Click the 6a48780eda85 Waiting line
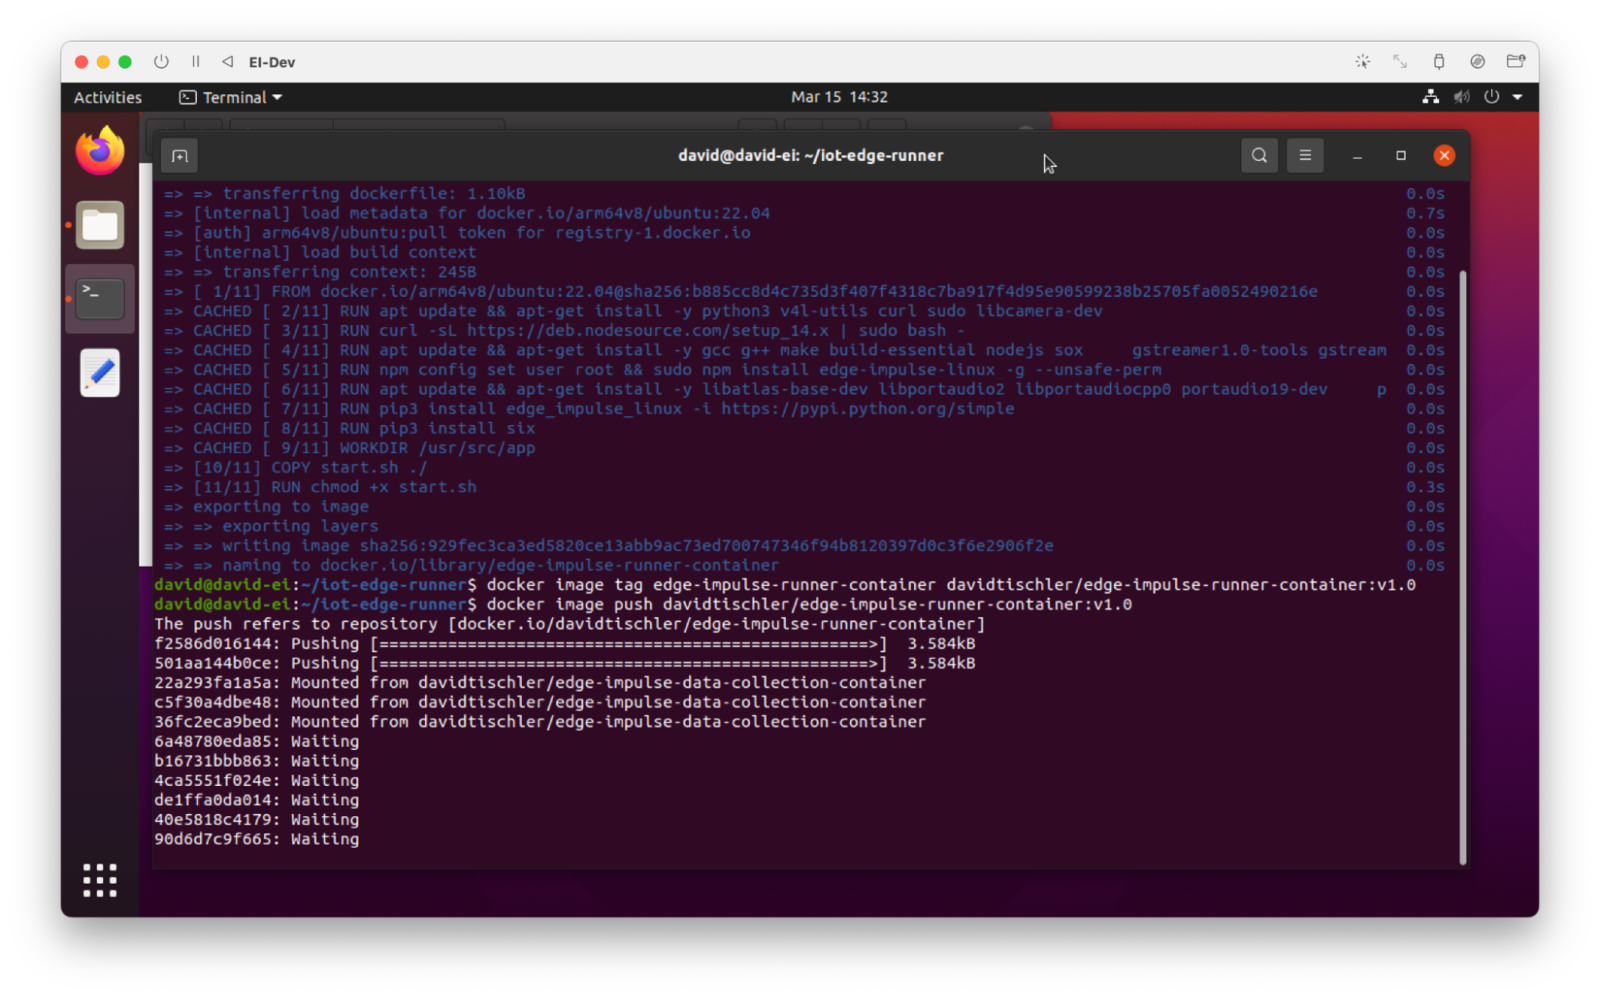 tap(257, 742)
